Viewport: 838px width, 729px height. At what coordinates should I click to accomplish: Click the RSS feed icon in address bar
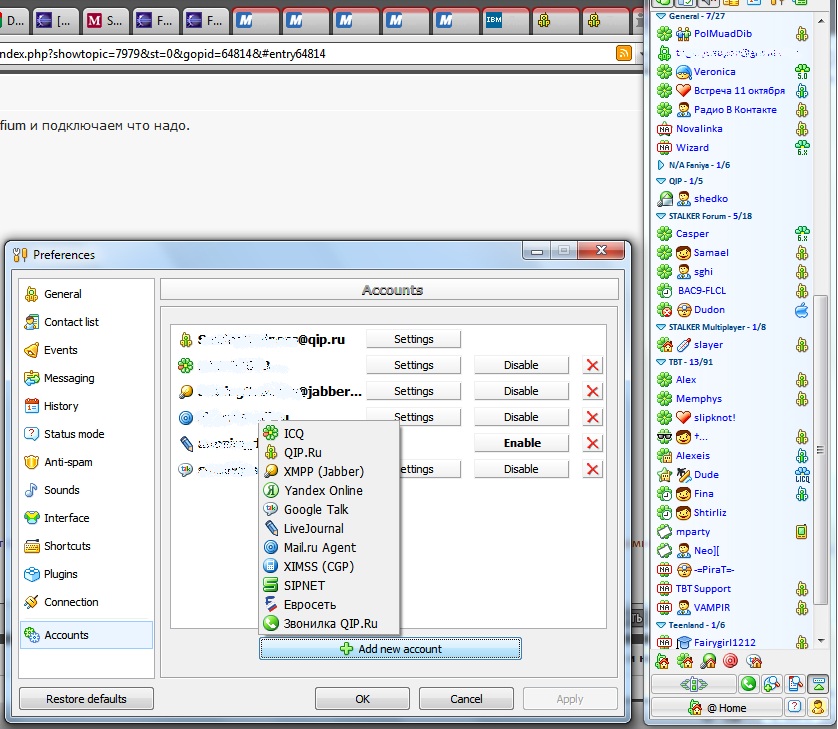[624, 54]
